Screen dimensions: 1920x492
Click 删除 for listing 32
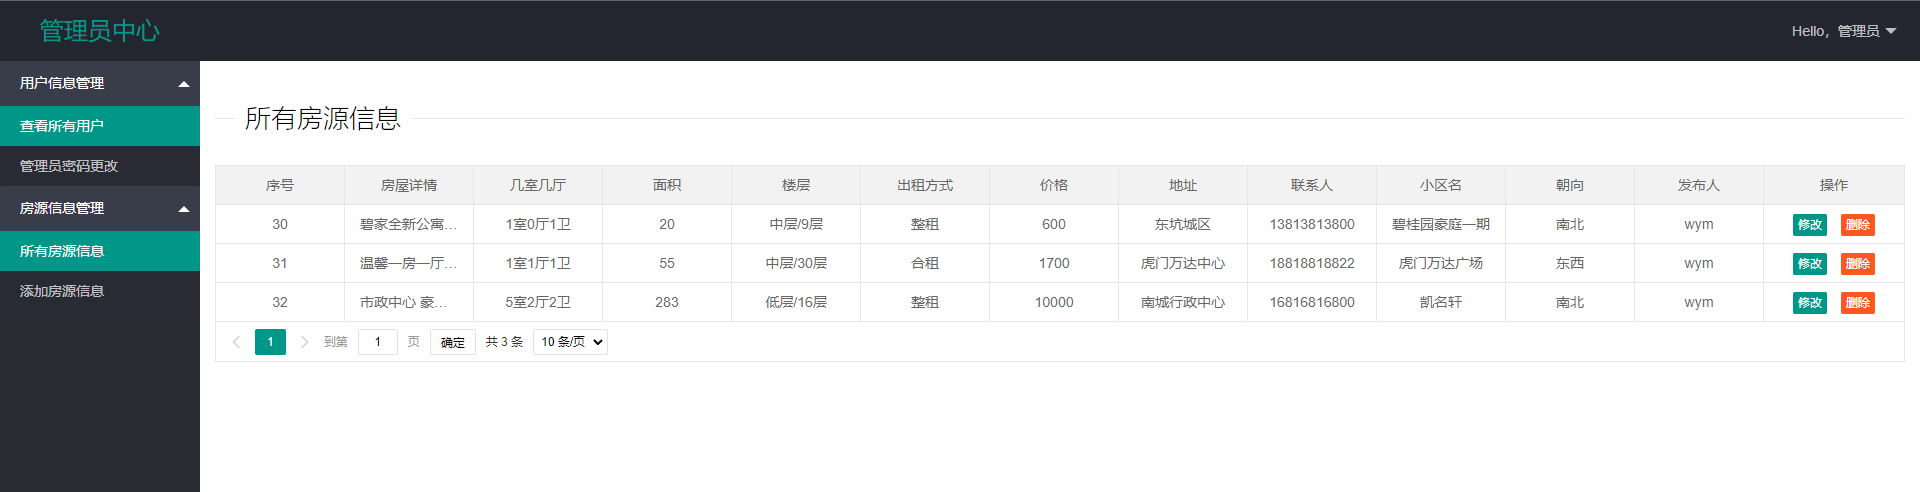click(x=1857, y=303)
